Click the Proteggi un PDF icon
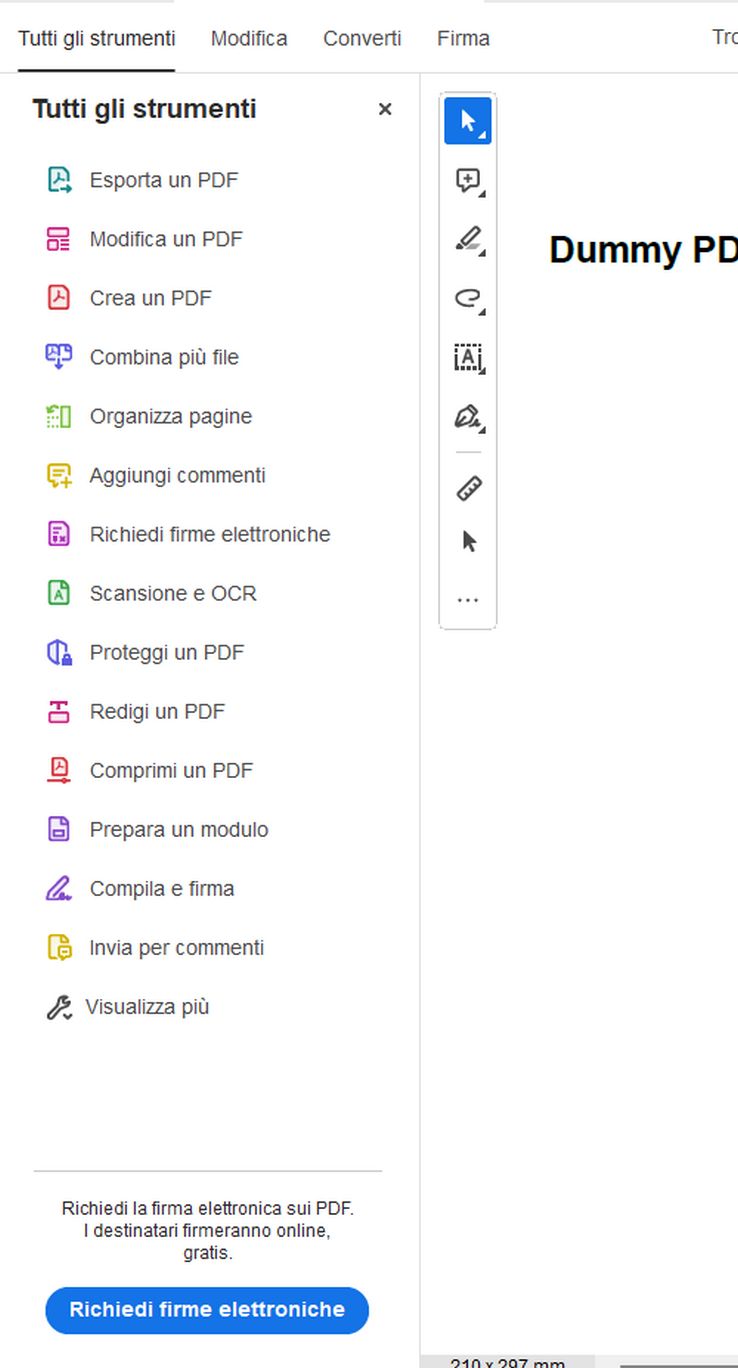 (60, 652)
